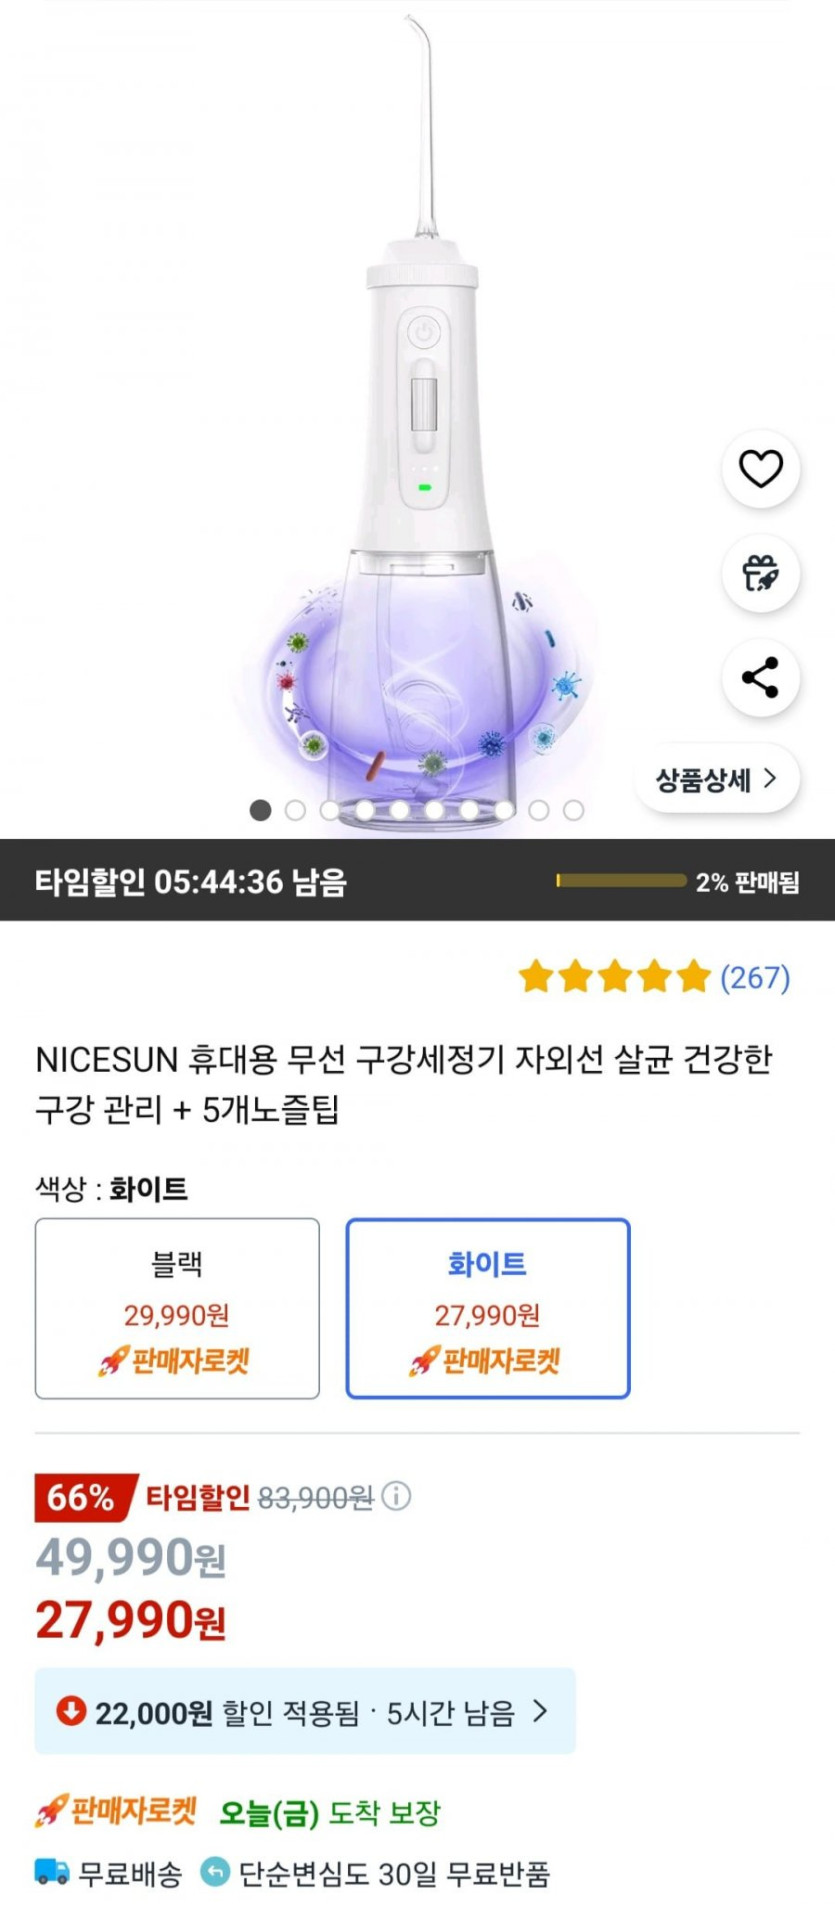This screenshot has width=835, height=1920.
Task: Tap the info icon beside 83,900원
Action: click(397, 1496)
